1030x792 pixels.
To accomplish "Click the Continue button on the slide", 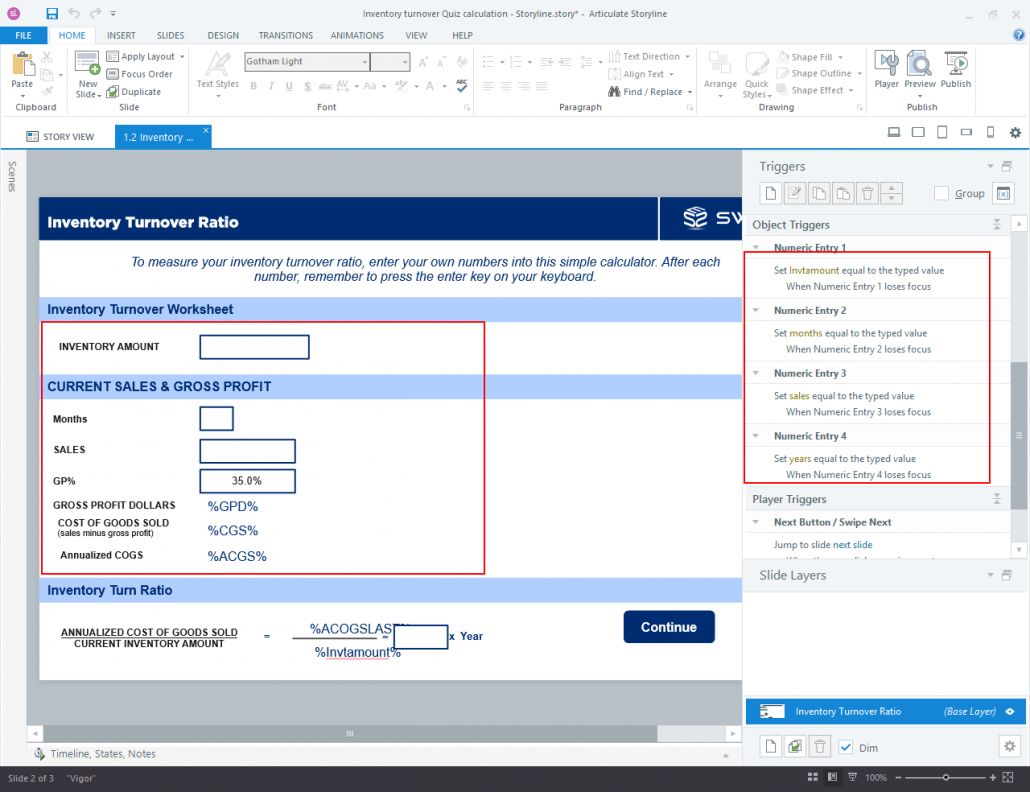I will pyautogui.click(x=668, y=626).
